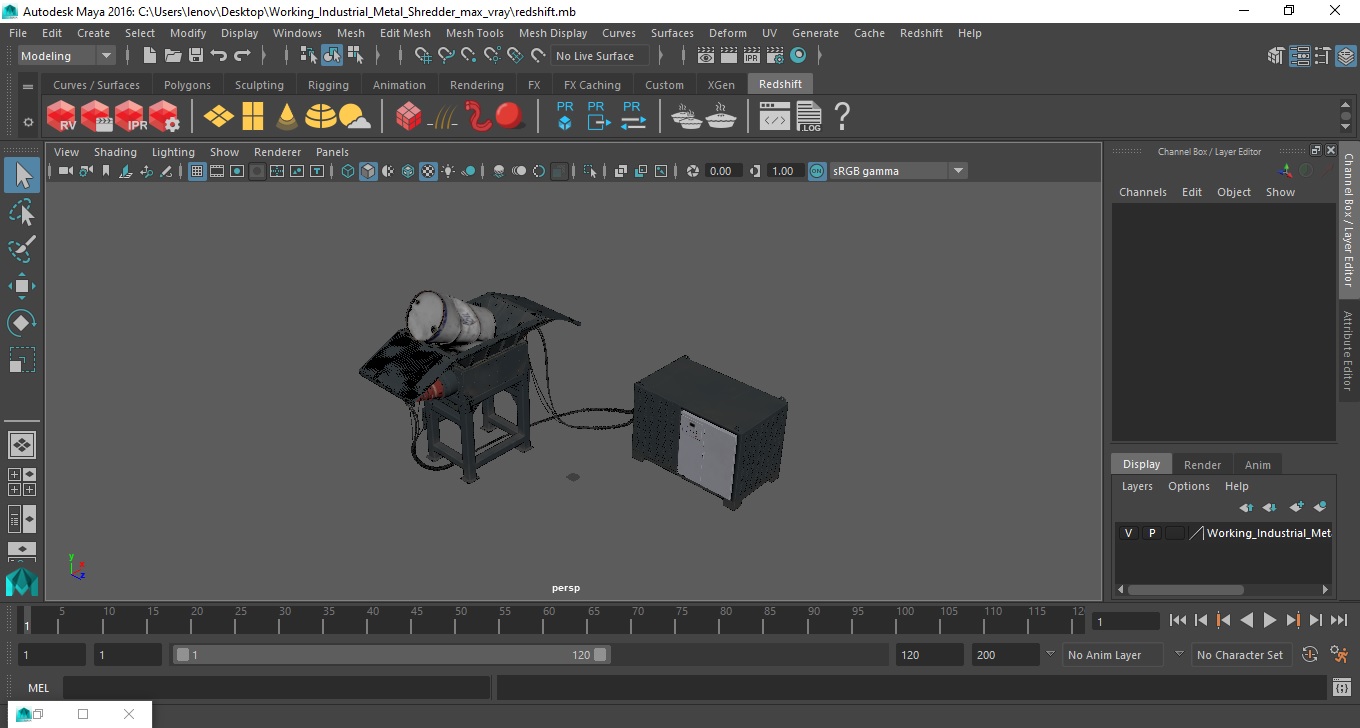1360x728 pixels.
Task: Toggle viewport grid display
Action: 197,171
